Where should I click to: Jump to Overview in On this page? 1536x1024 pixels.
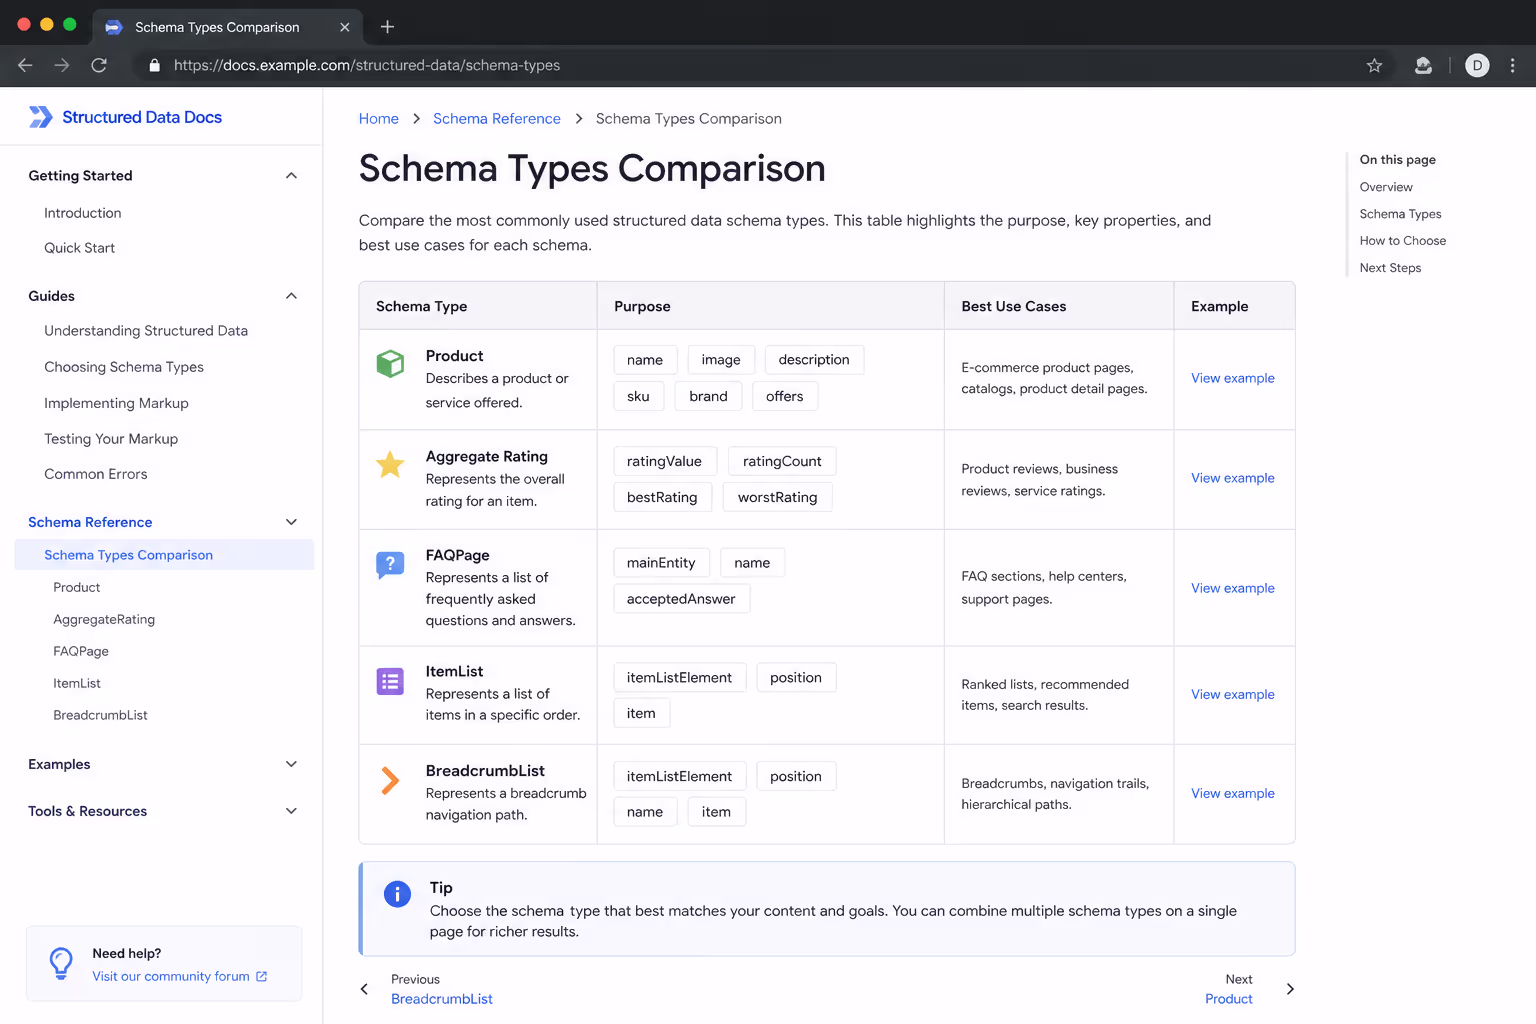[1386, 187]
